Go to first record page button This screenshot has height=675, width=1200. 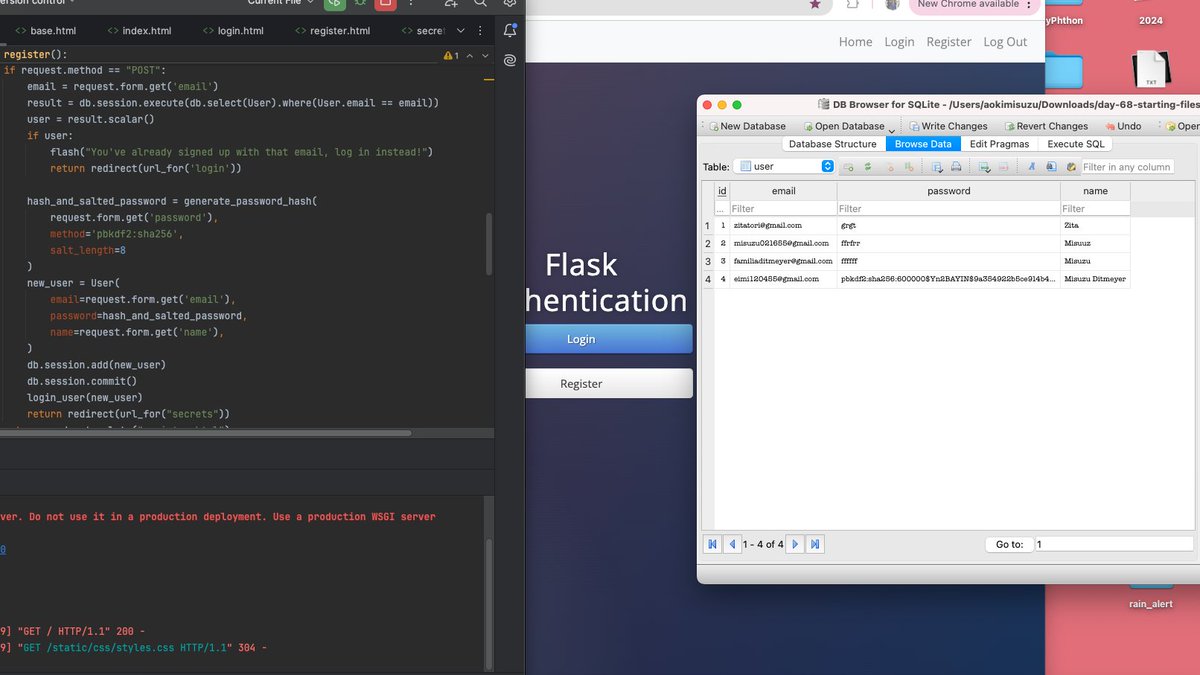pyautogui.click(x=713, y=544)
